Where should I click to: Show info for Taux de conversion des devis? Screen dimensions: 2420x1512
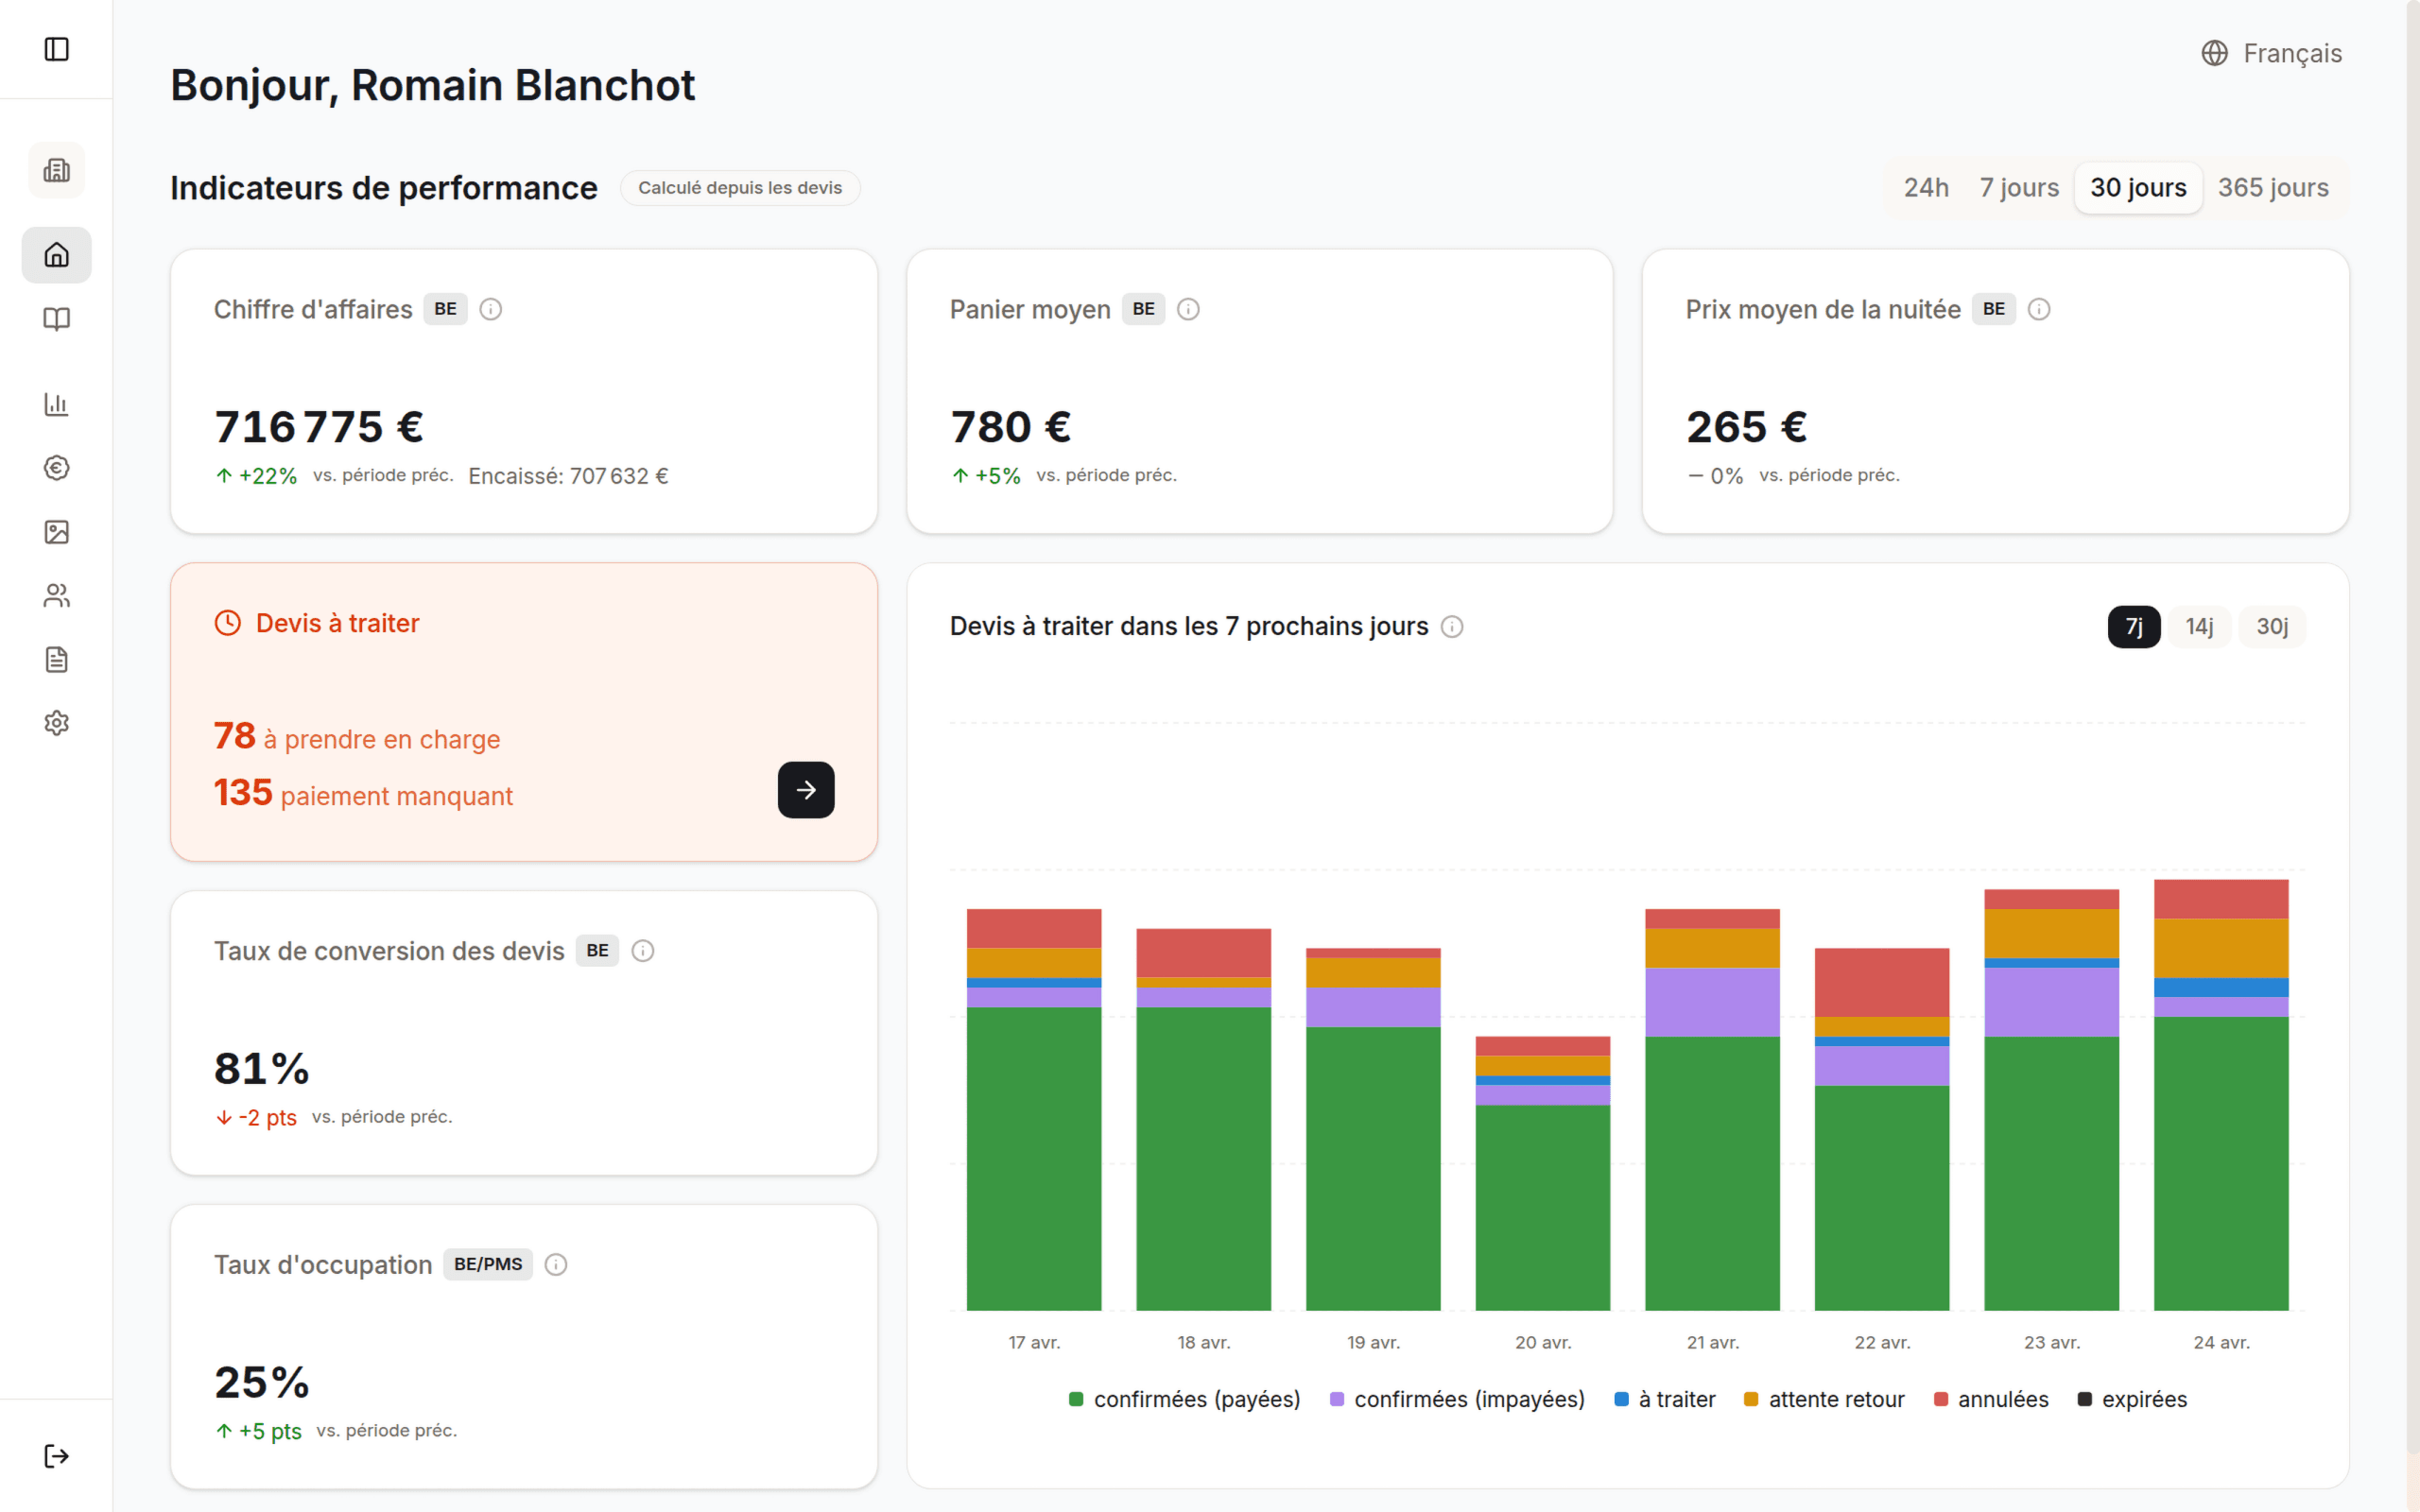(643, 951)
